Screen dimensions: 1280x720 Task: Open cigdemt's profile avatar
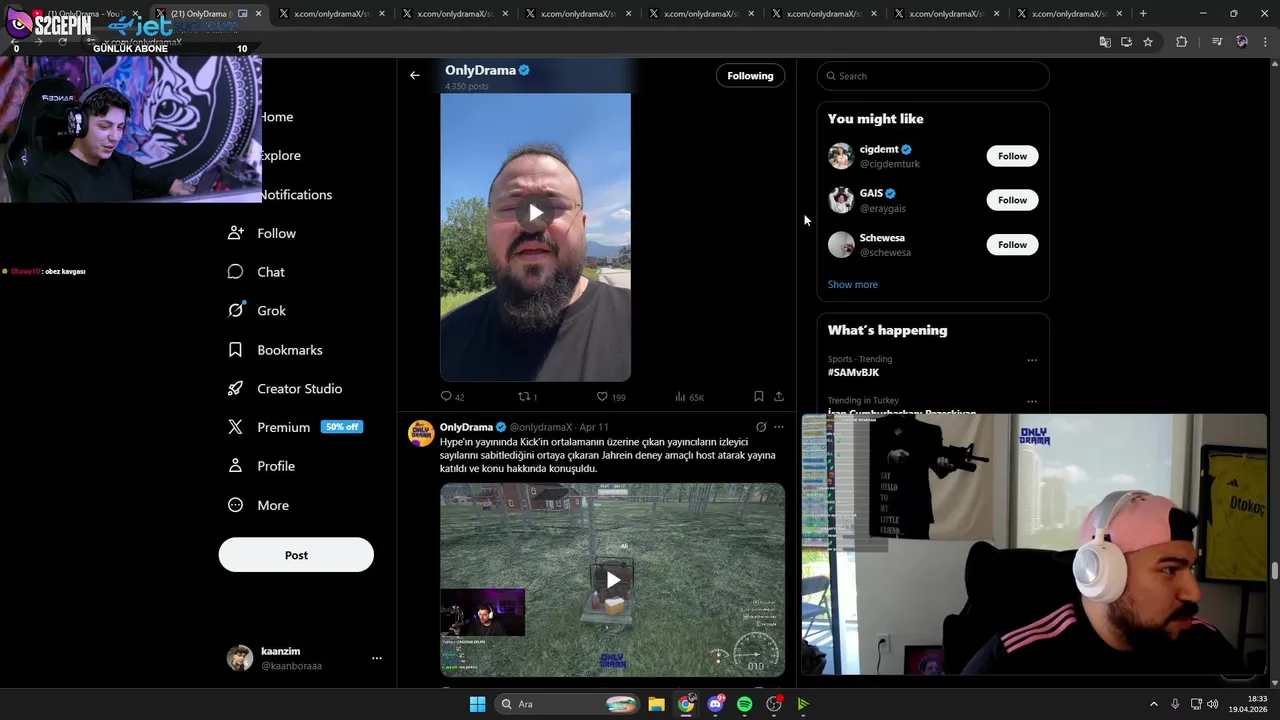(x=841, y=156)
